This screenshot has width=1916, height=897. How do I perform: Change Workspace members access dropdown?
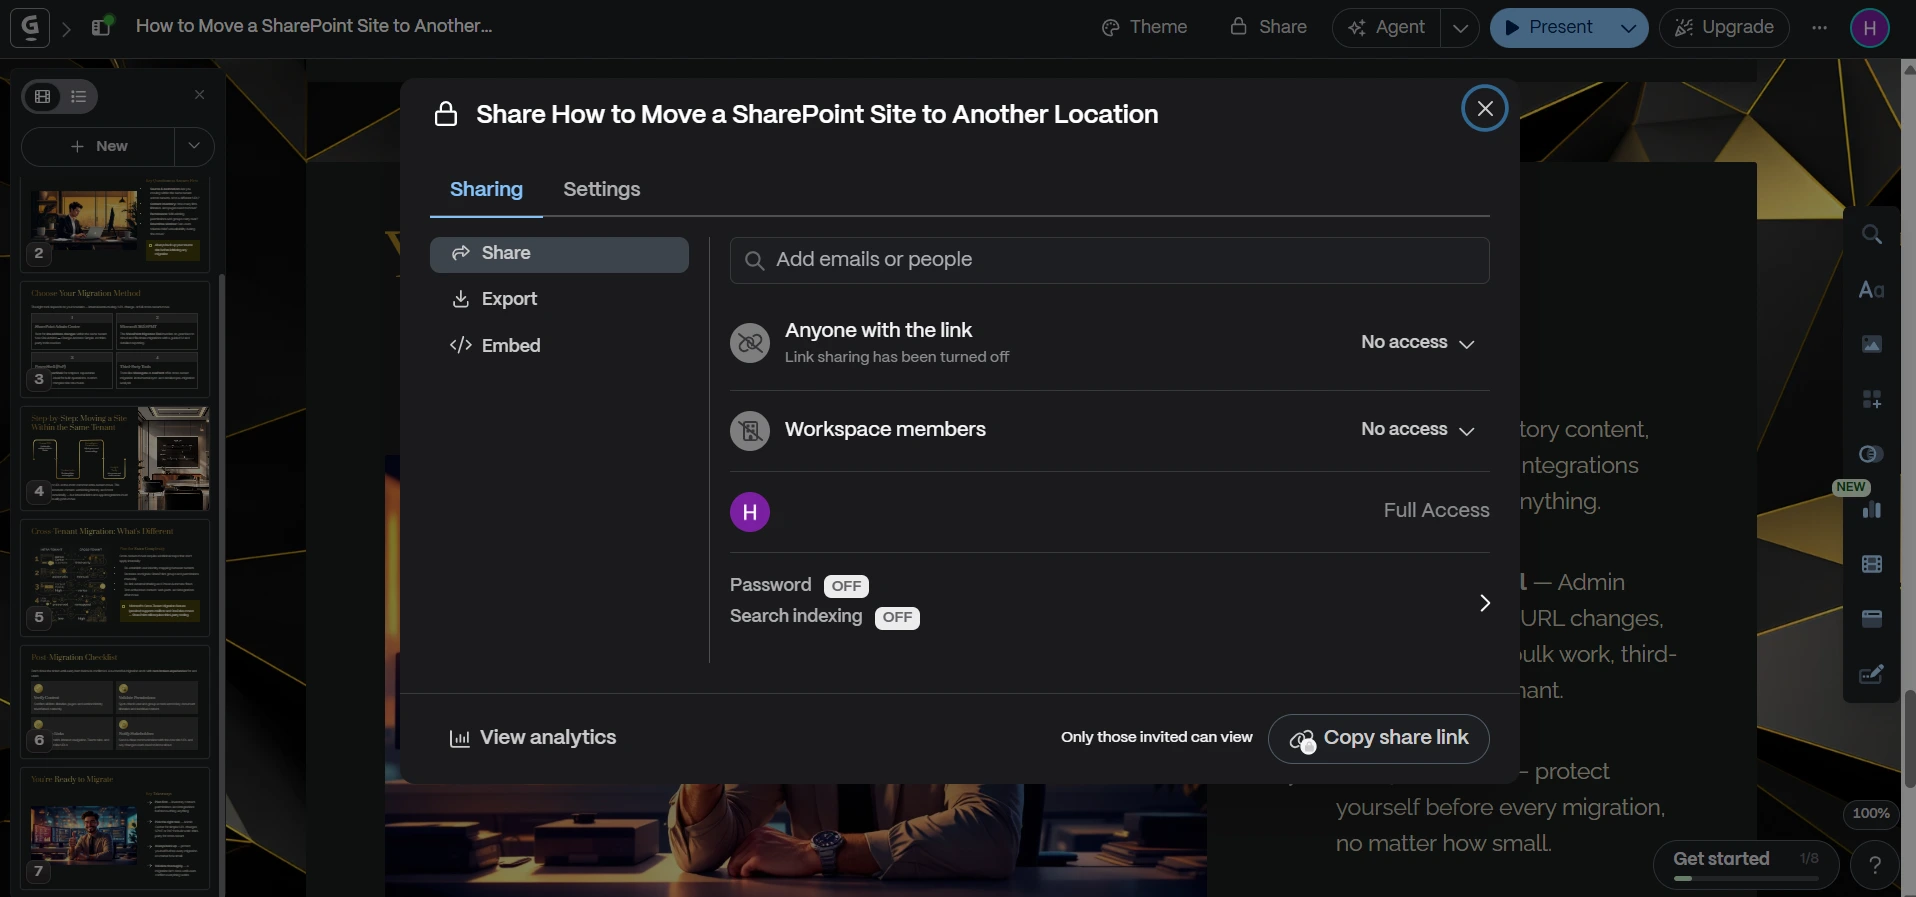point(1417,430)
